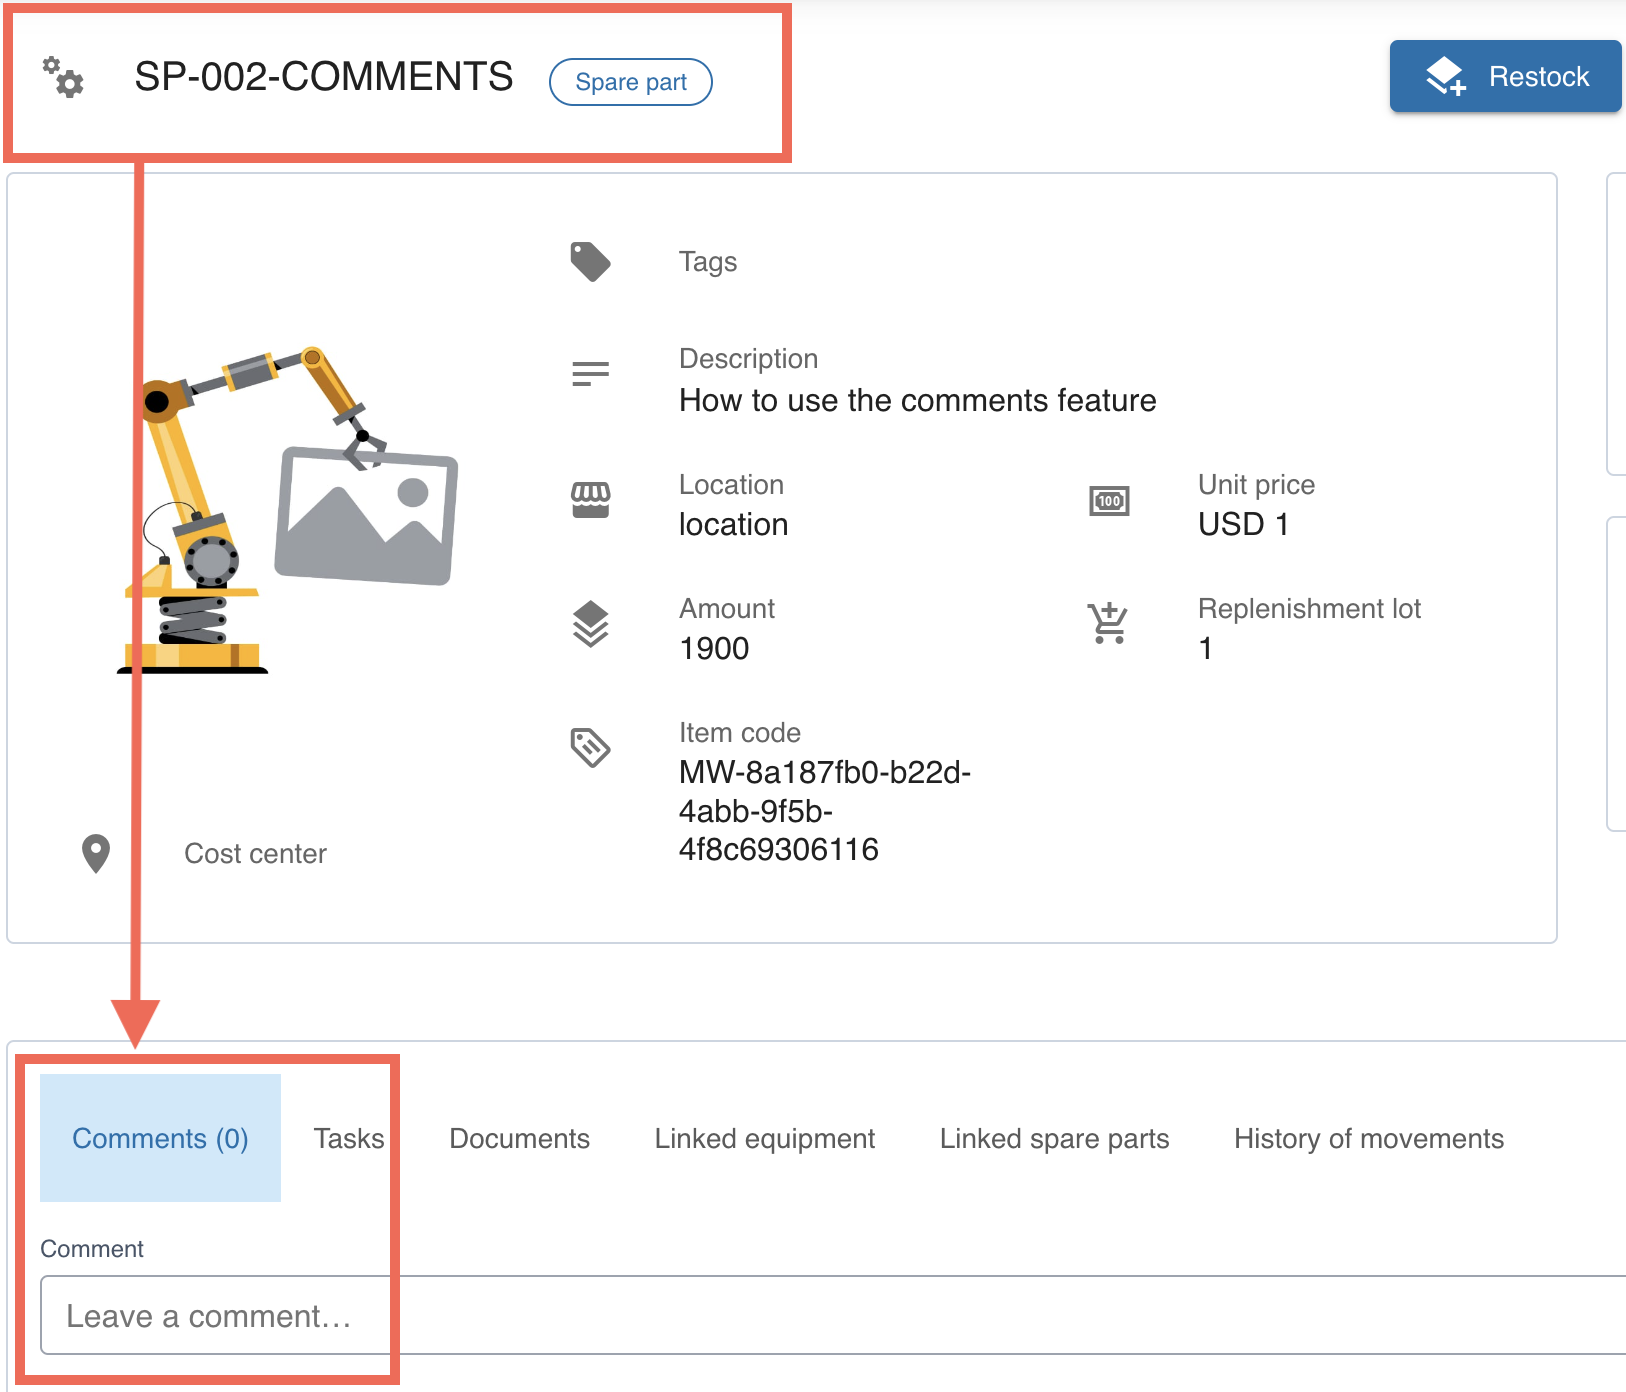
Task: Click the Location storefront icon
Action: [x=590, y=500]
